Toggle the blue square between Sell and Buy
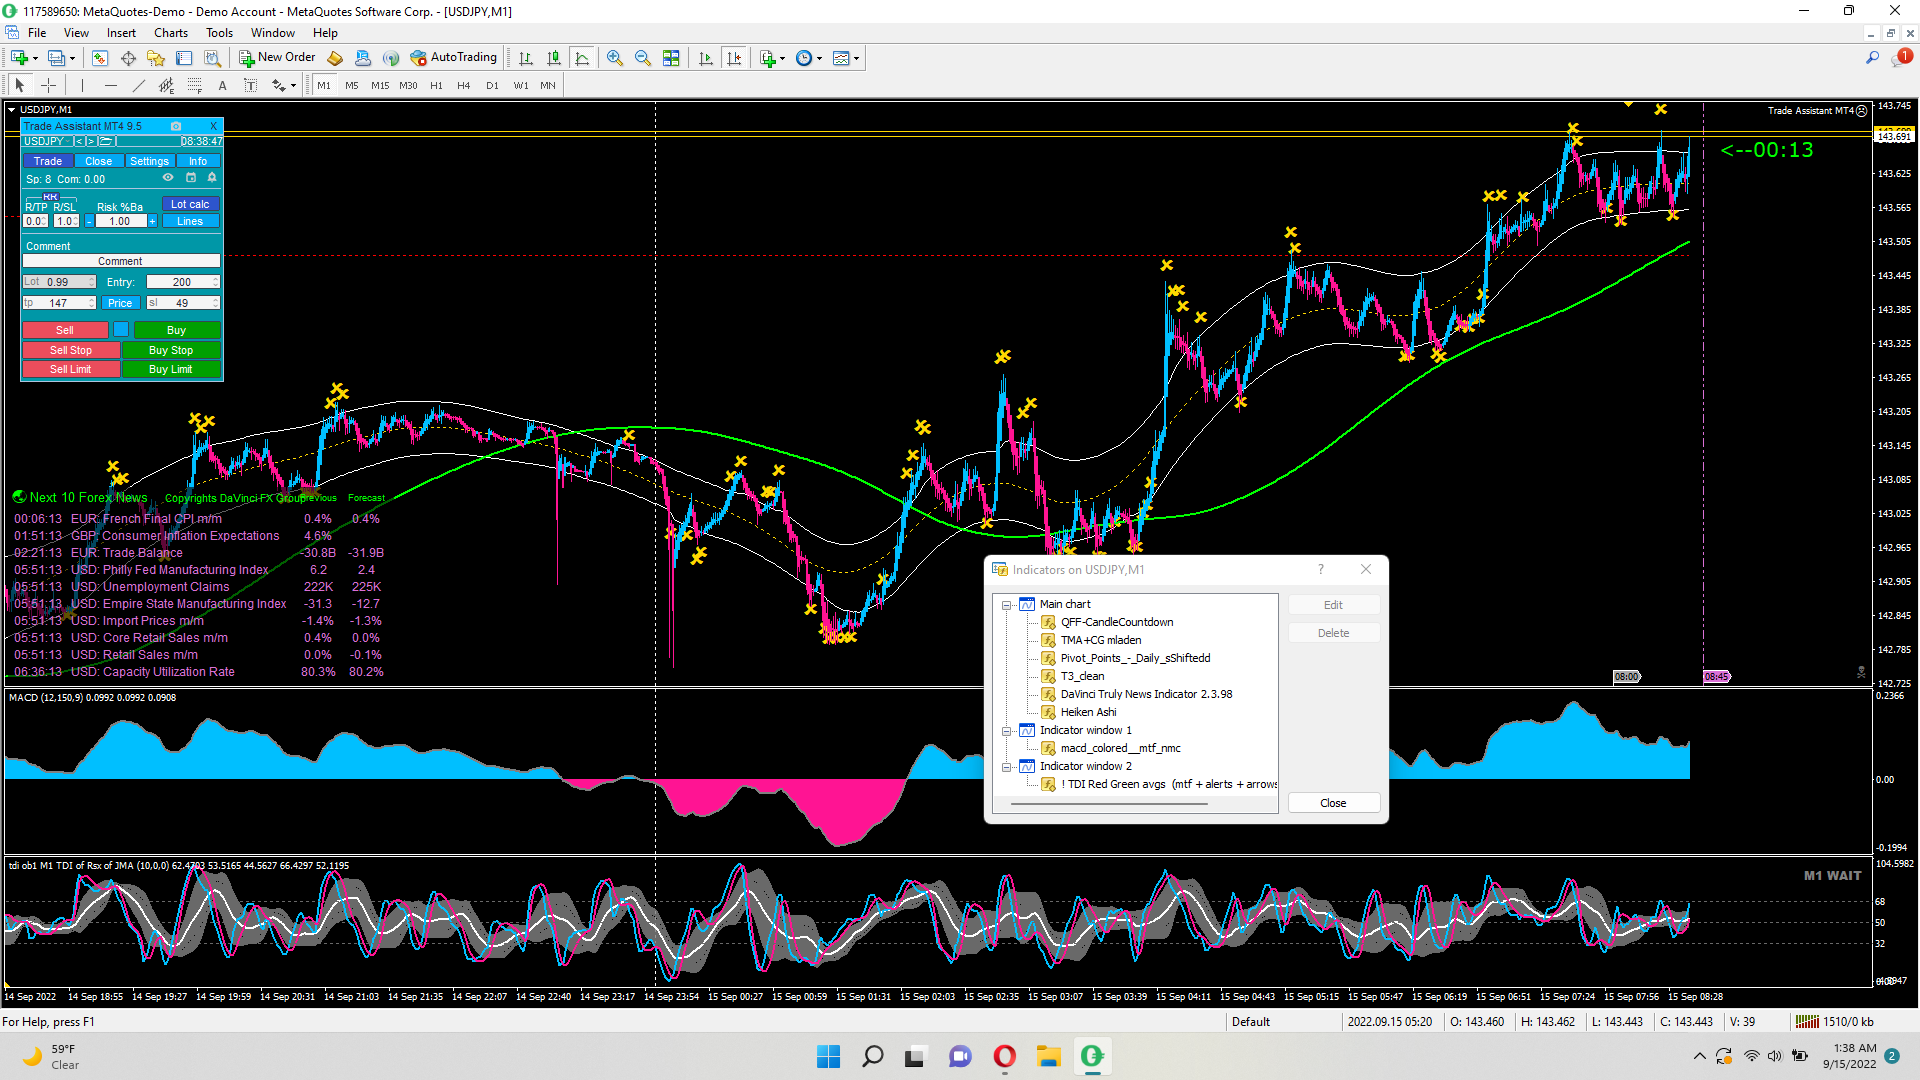This screenshot has height=1080, width=1920. click(121, 330)
